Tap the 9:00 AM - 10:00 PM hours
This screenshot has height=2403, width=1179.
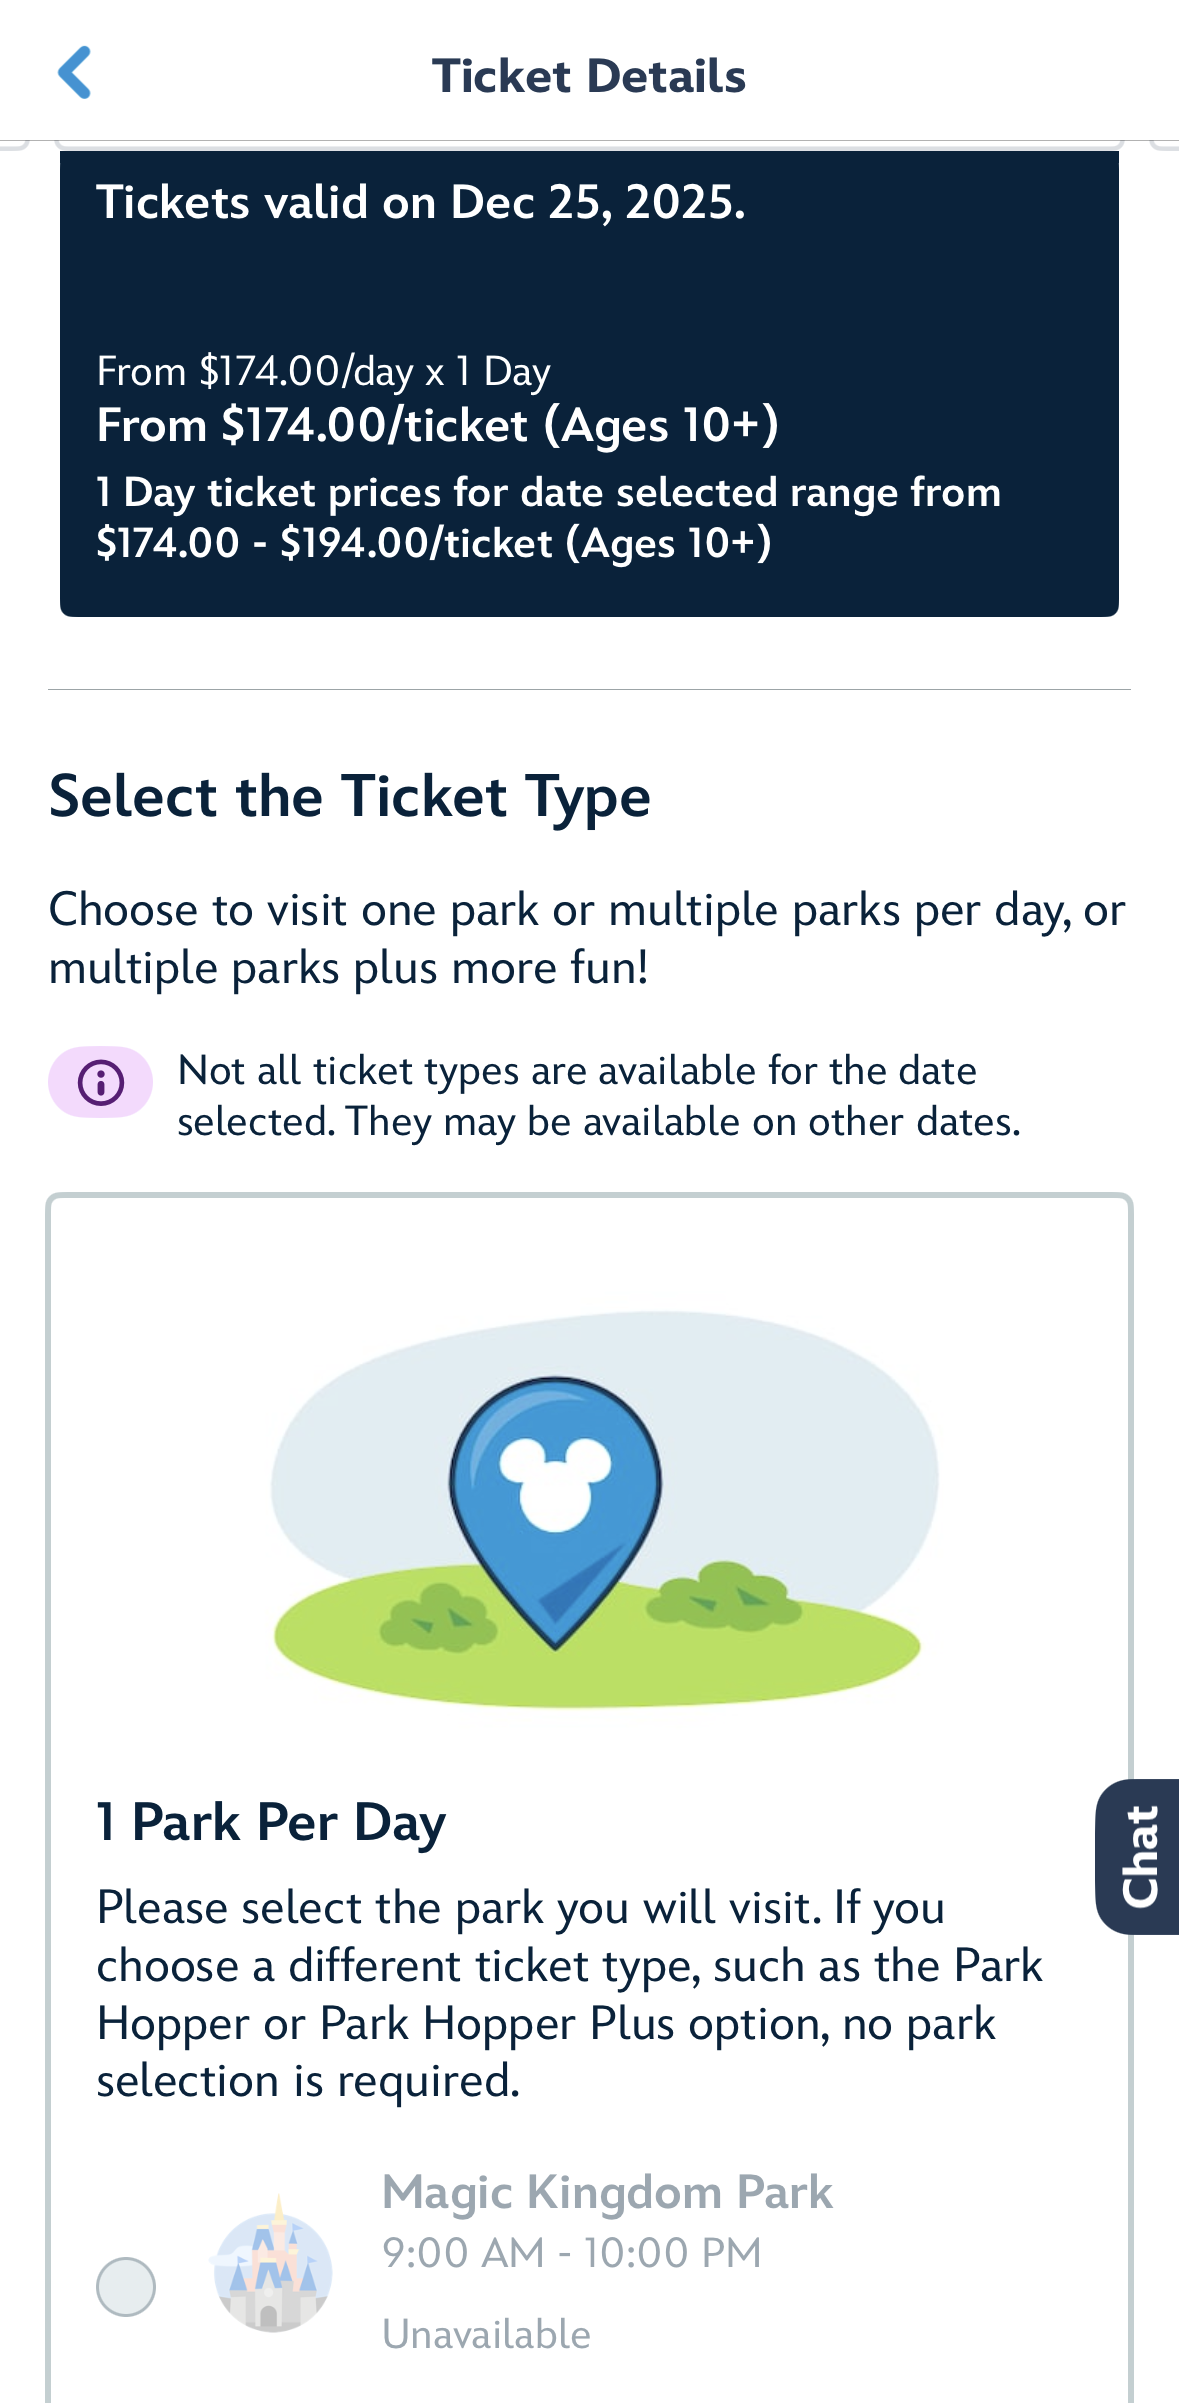click(x=572, y=2253)
